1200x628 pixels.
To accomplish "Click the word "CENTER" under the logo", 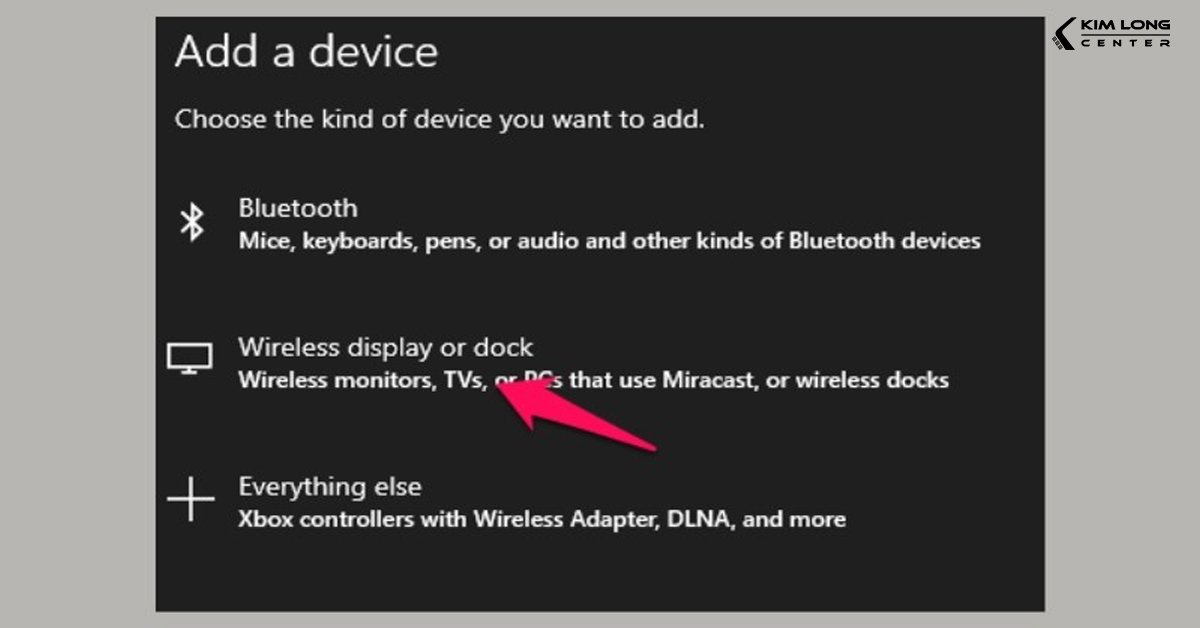I will point(1125,43).
